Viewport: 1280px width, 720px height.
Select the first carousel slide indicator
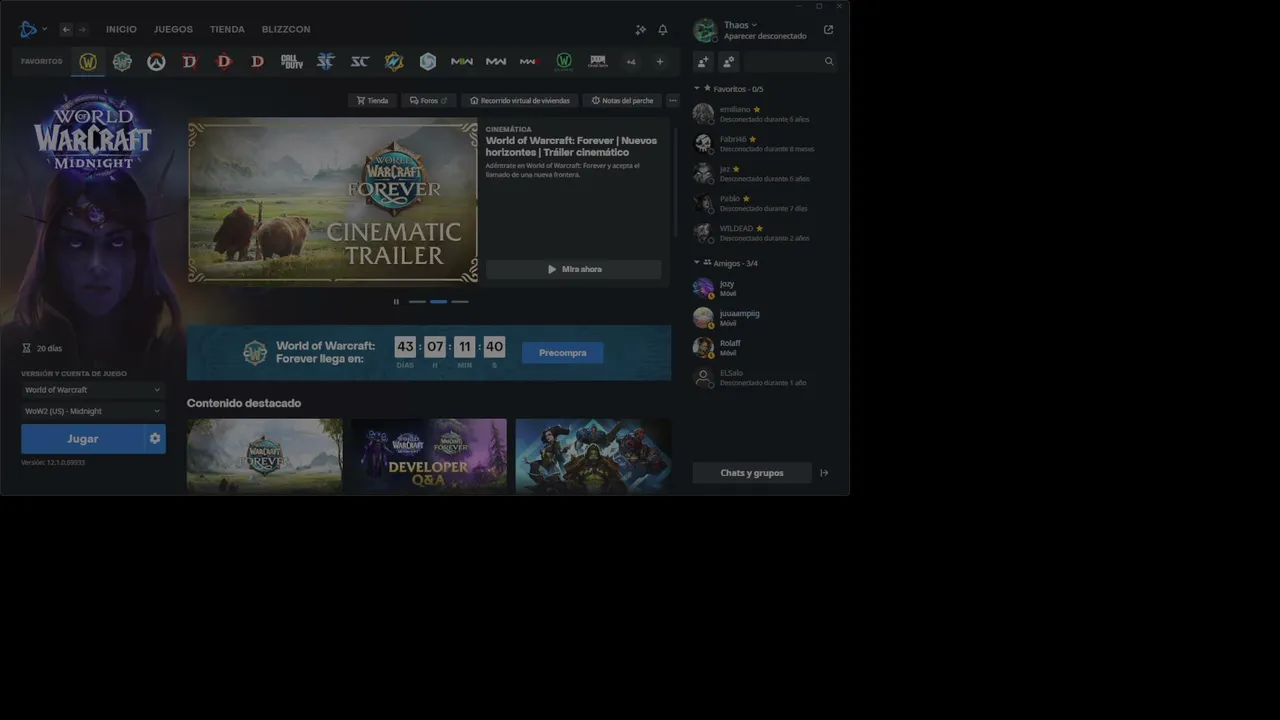[x=417, y=301]
